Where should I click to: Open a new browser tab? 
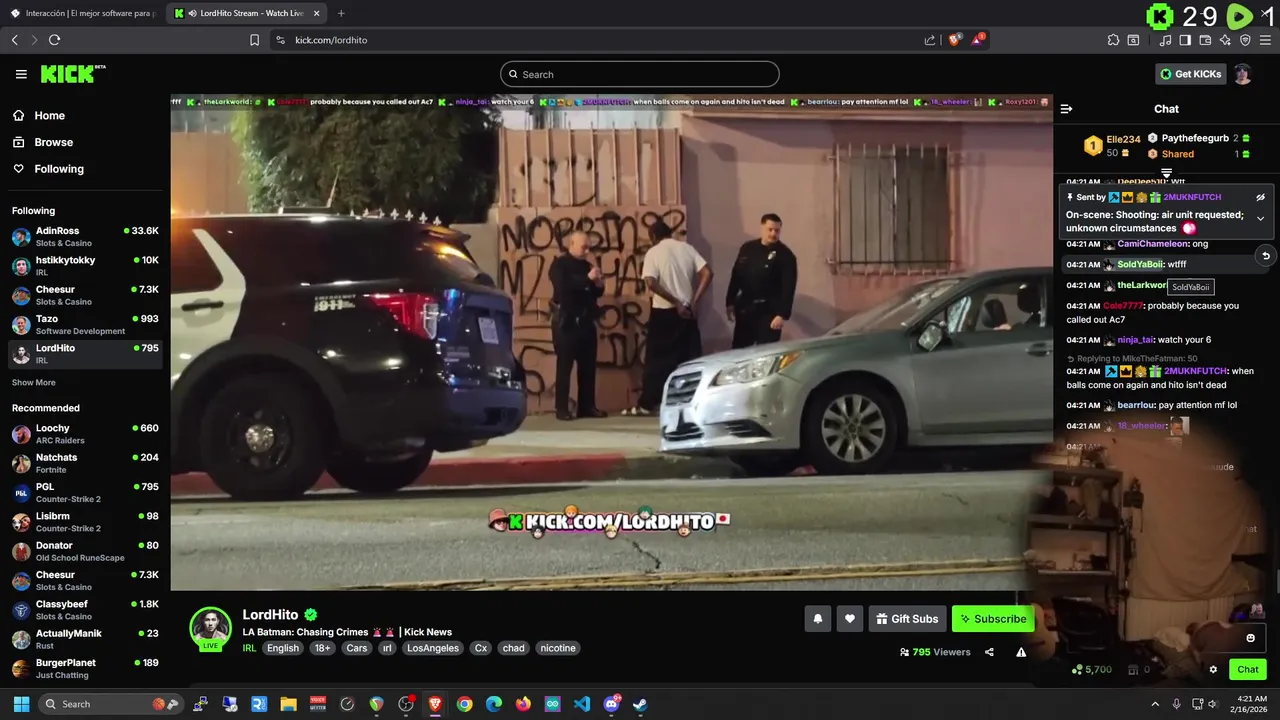[x=341, y=13]
